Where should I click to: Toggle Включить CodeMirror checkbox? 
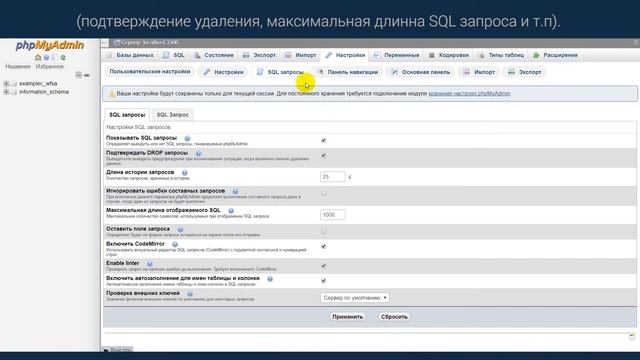324,247
